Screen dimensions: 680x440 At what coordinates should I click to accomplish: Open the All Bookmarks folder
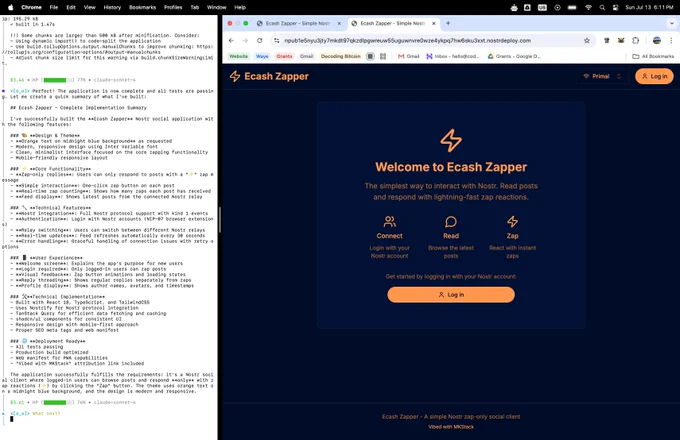pyautogui.click(x=653, y=56)
